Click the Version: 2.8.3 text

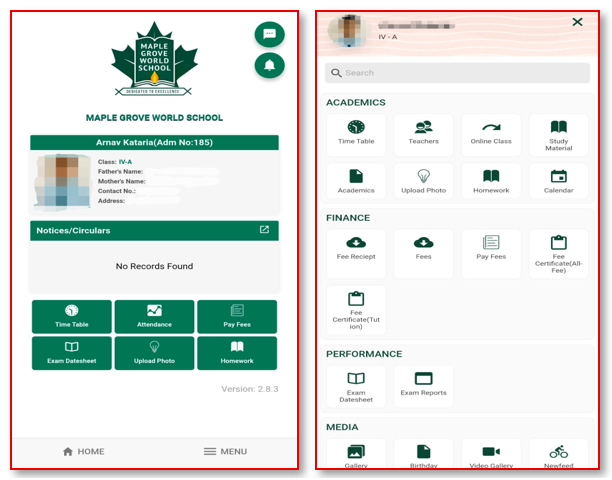point(250,389)
